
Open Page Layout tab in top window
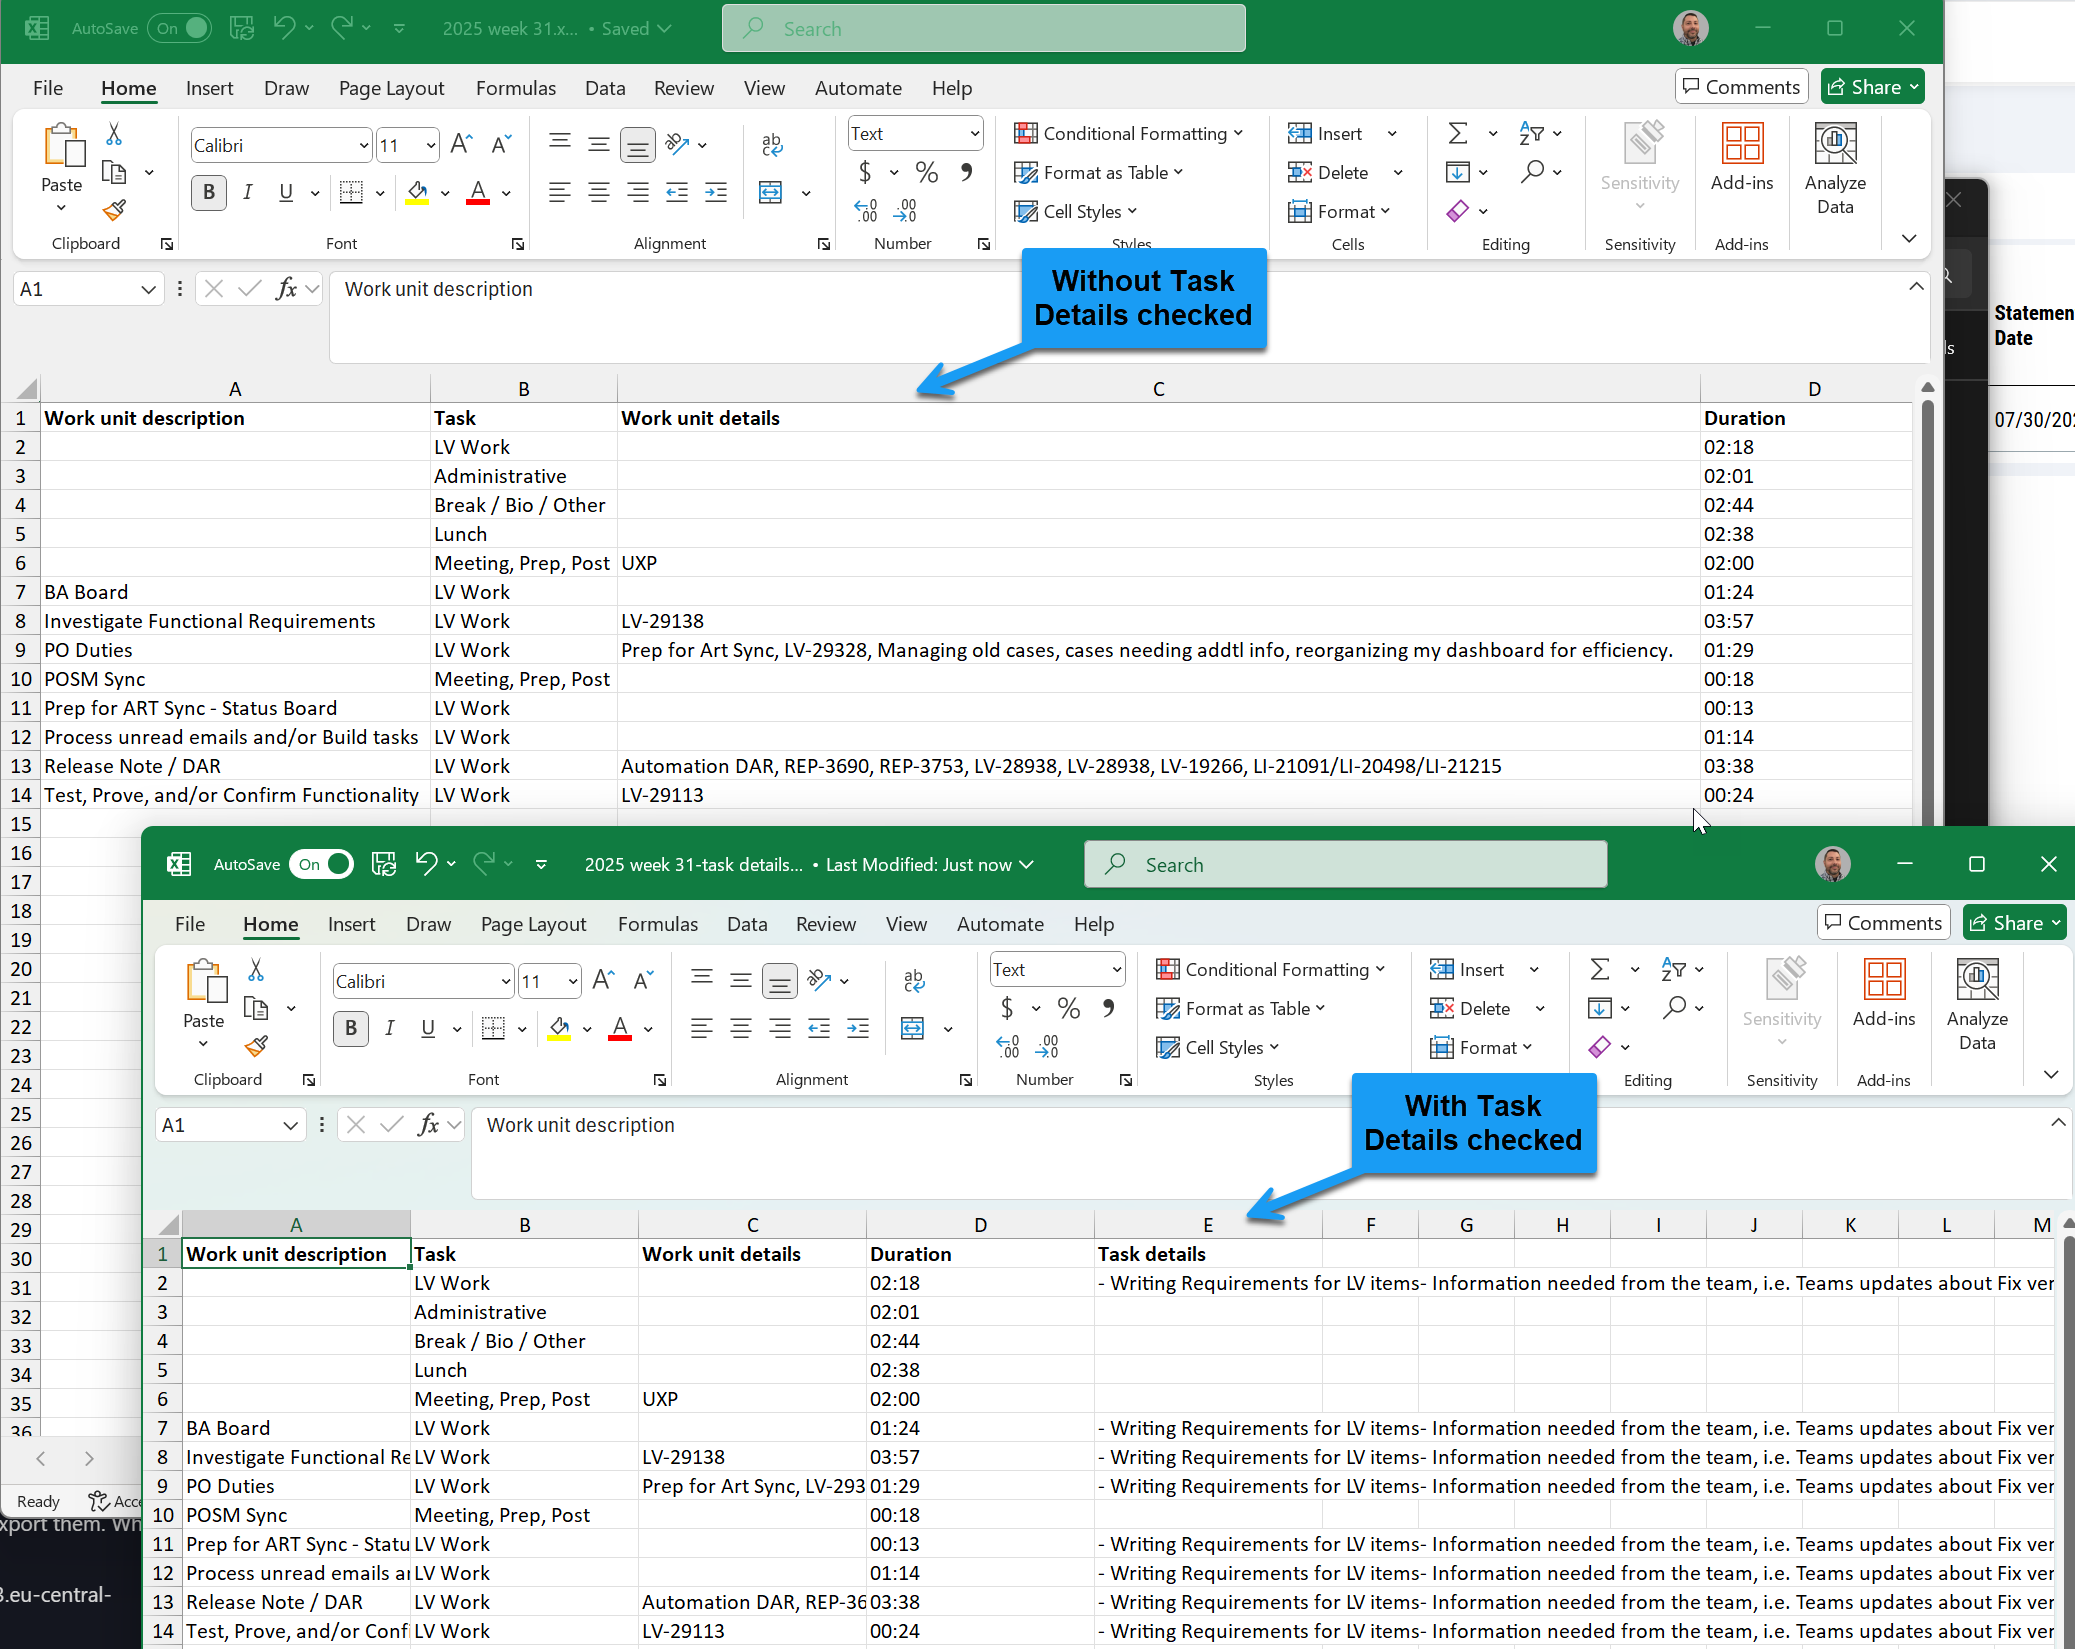point(392,88)
